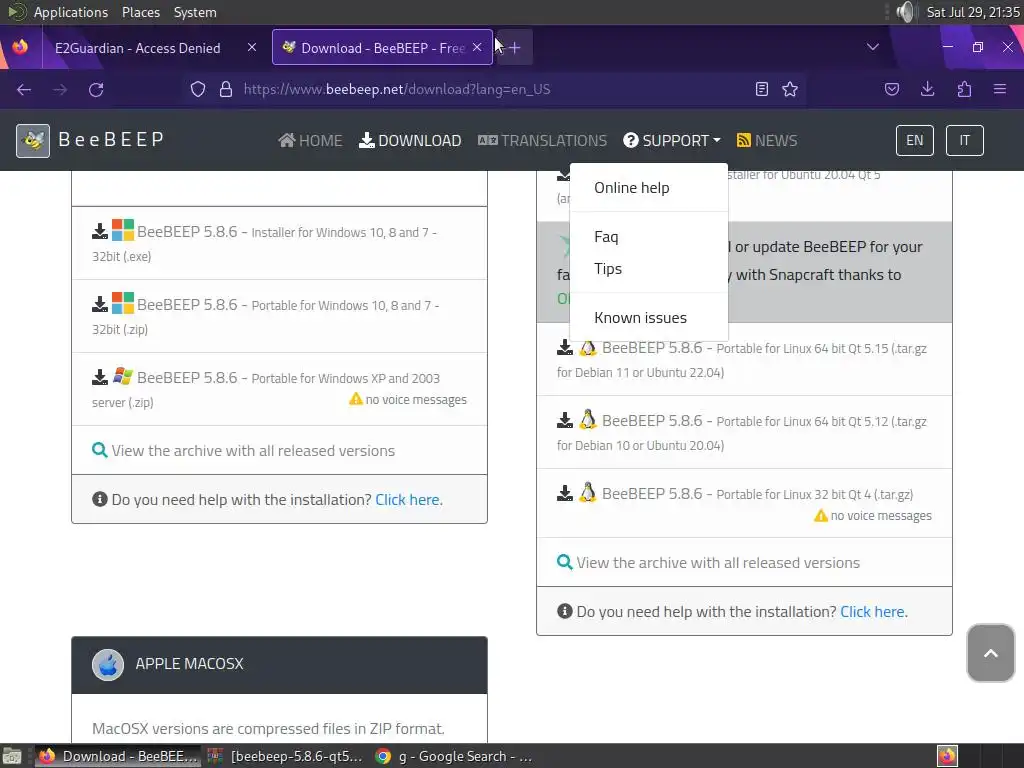Open the Firefox downloads panel icon
Viewport: 1024px width, 768px height.
pos(927,89)
